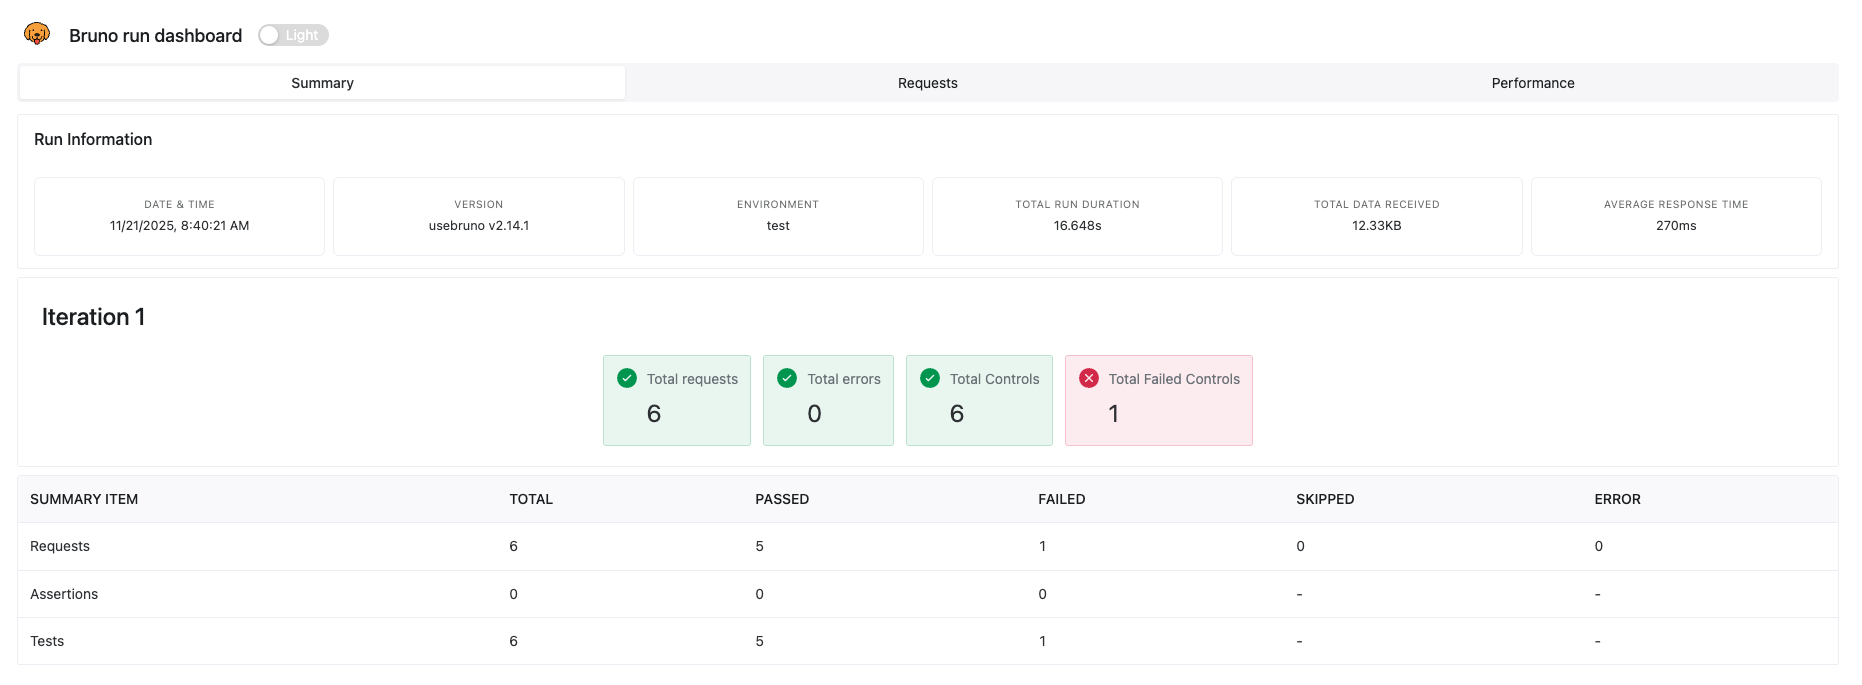Click the FAILED column header
1862x685 pixels.
[1061, 499]
